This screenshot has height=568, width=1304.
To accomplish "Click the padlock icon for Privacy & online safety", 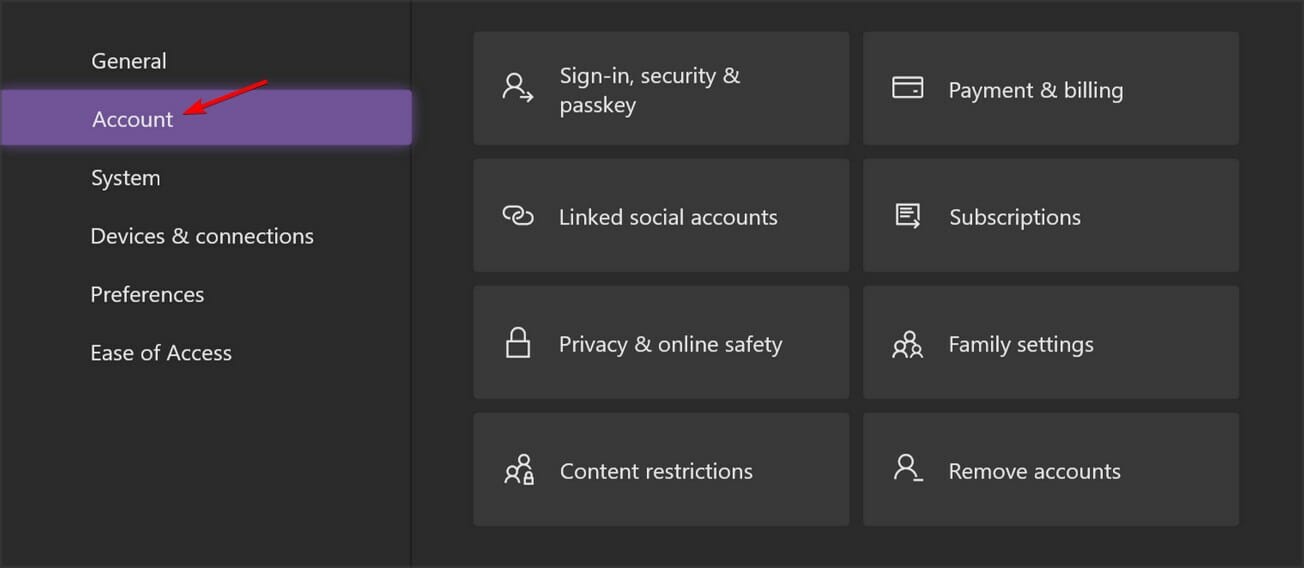I will click(x=517, y=342).
